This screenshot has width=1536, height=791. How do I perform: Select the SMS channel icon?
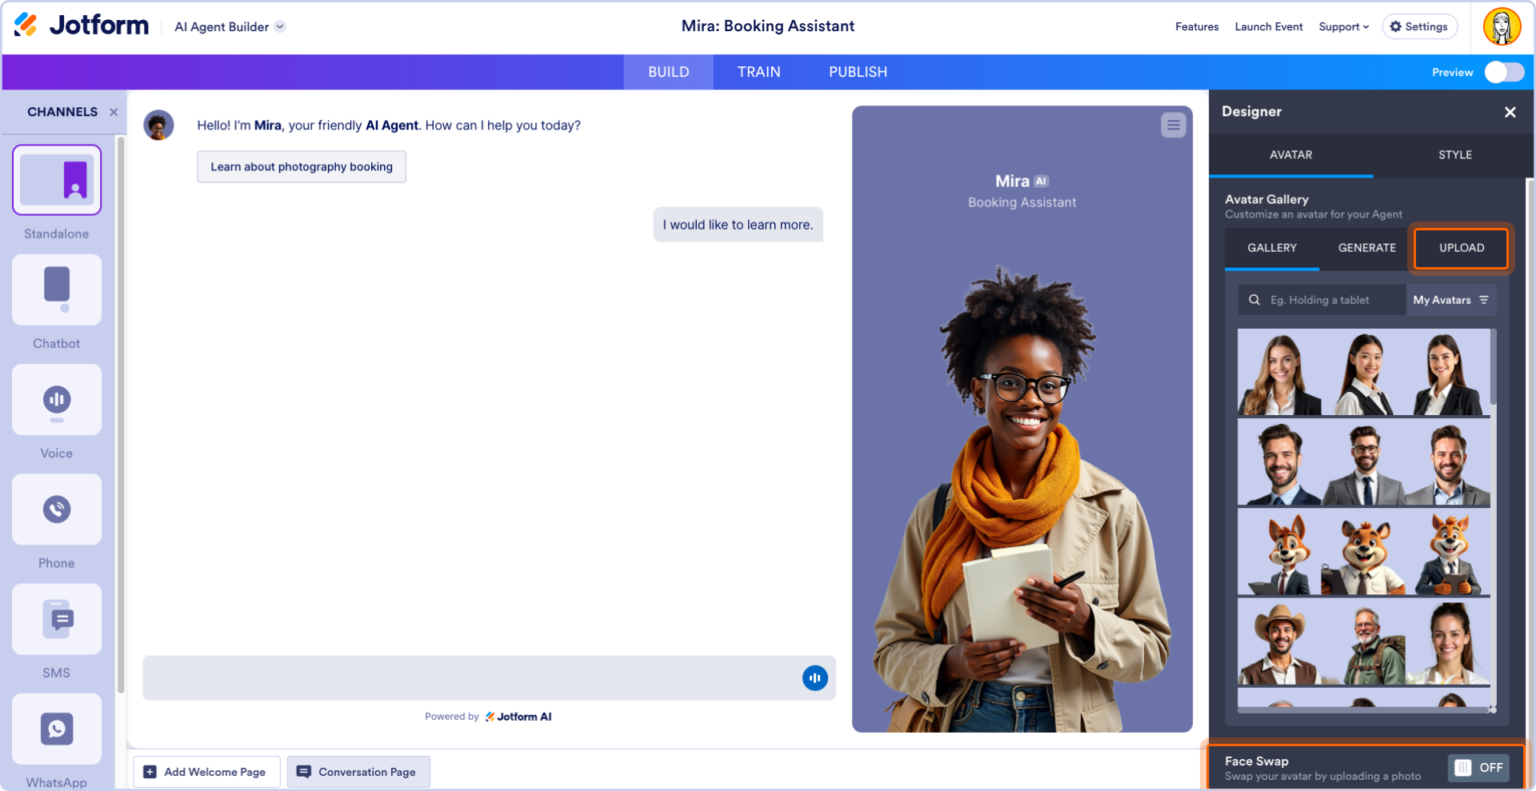56,619
